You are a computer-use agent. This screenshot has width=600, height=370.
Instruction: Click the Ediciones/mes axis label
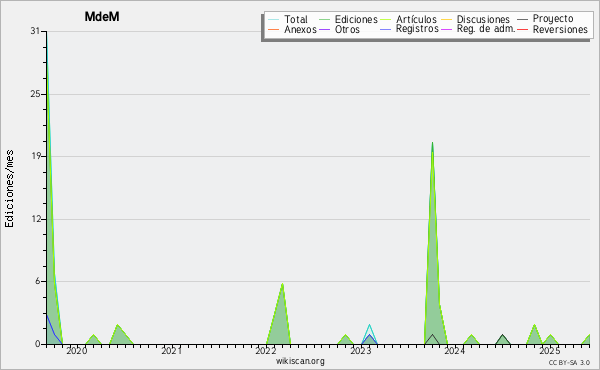[x=9, y=189]
